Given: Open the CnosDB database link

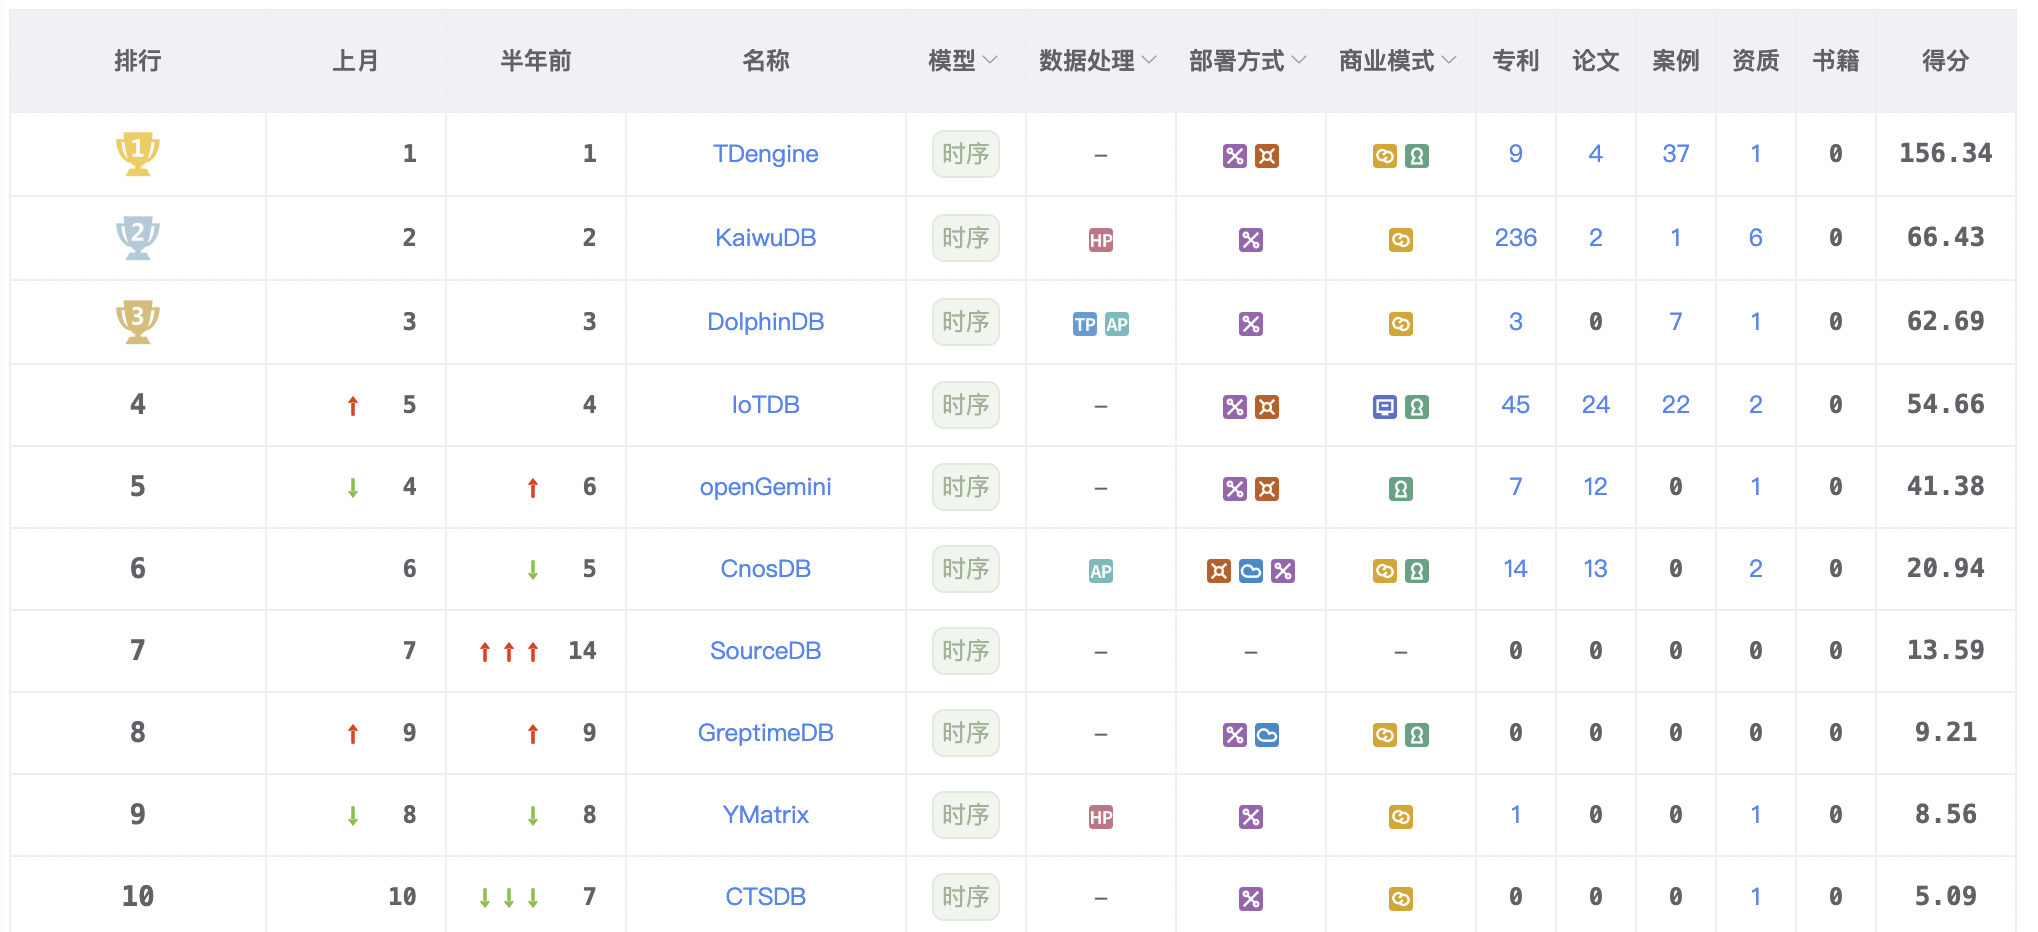Looking at the screenshot, I should pyautogui.click(x=766, y=569).
